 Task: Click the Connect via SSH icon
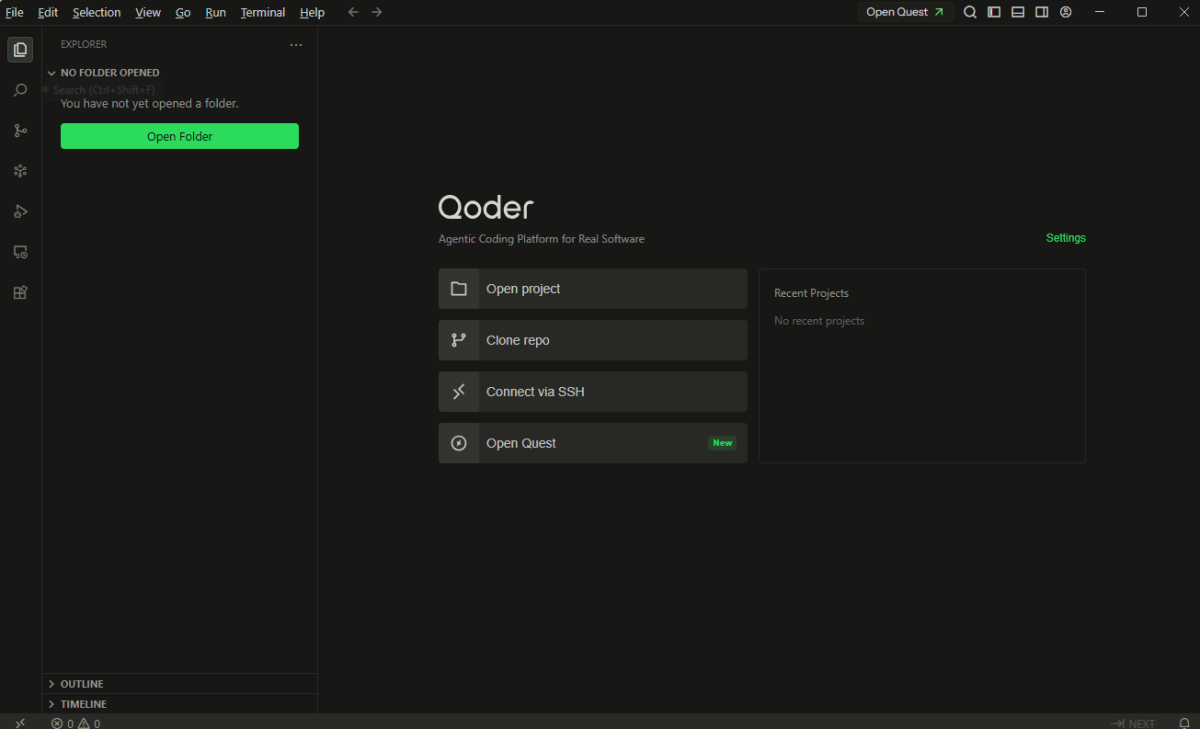click(x=459, y=392)
